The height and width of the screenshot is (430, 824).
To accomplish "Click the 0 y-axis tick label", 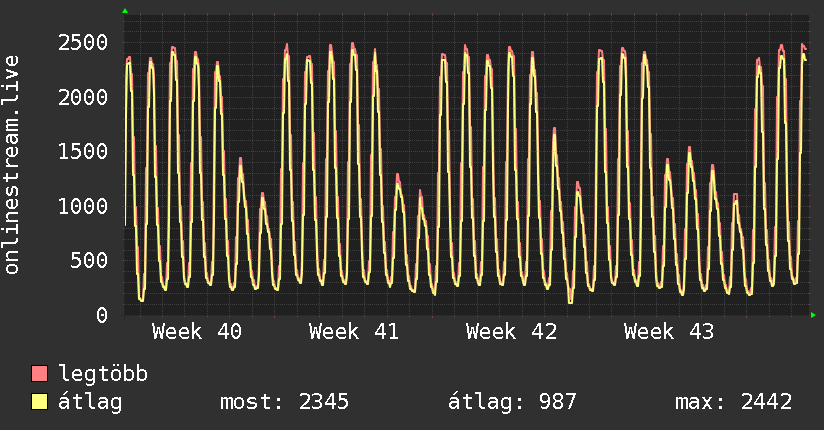I will pos(102,315).
